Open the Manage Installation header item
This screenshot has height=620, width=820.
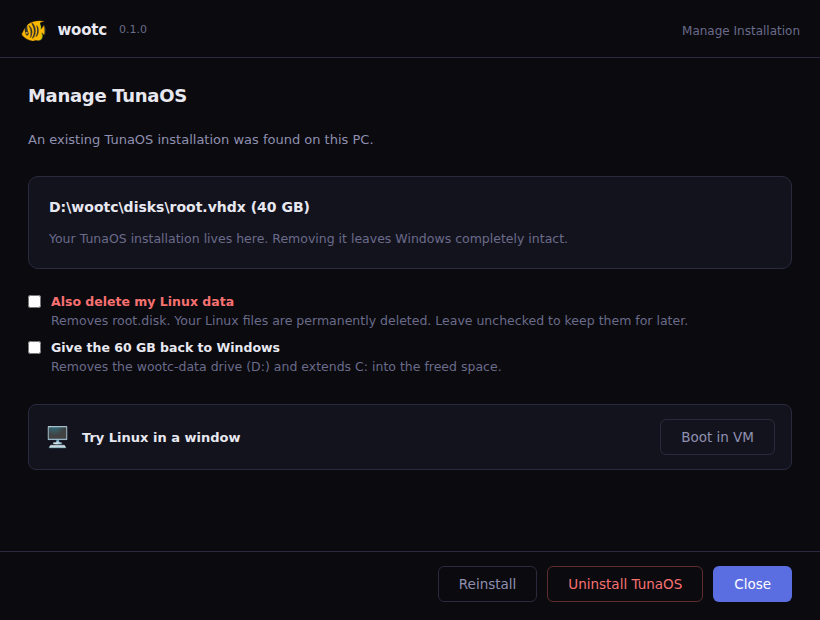741,30
